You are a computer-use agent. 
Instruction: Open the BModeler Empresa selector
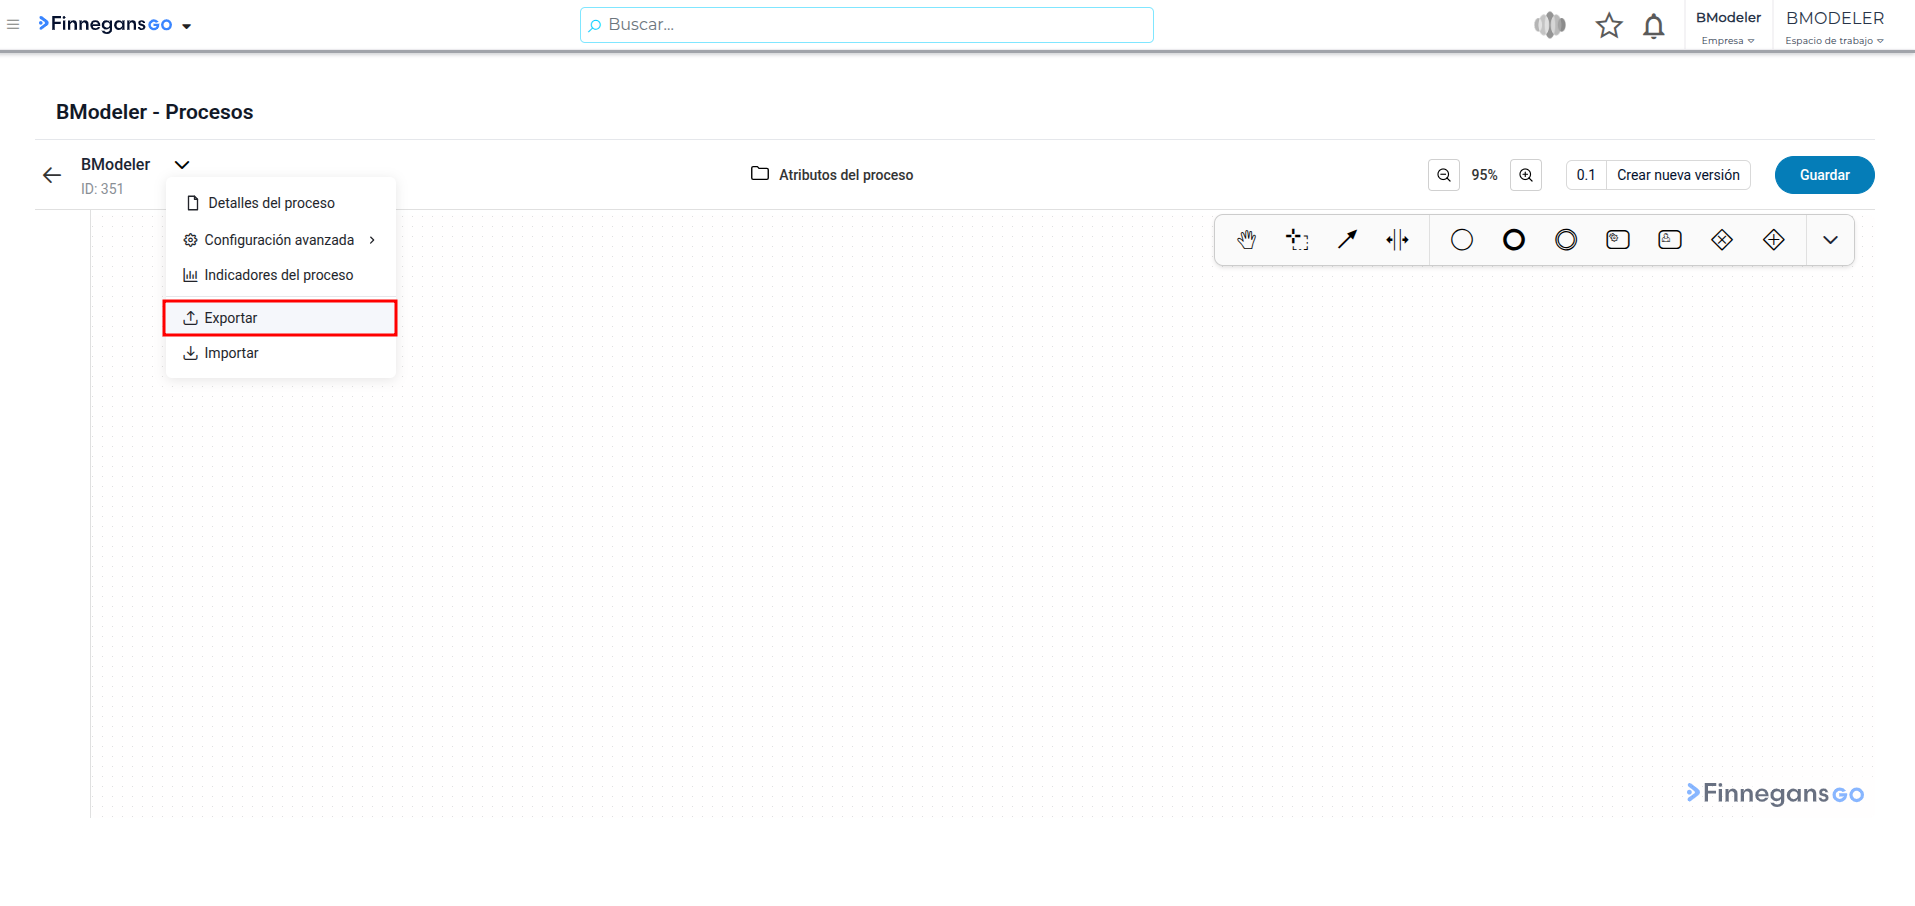click(1728, 27)
